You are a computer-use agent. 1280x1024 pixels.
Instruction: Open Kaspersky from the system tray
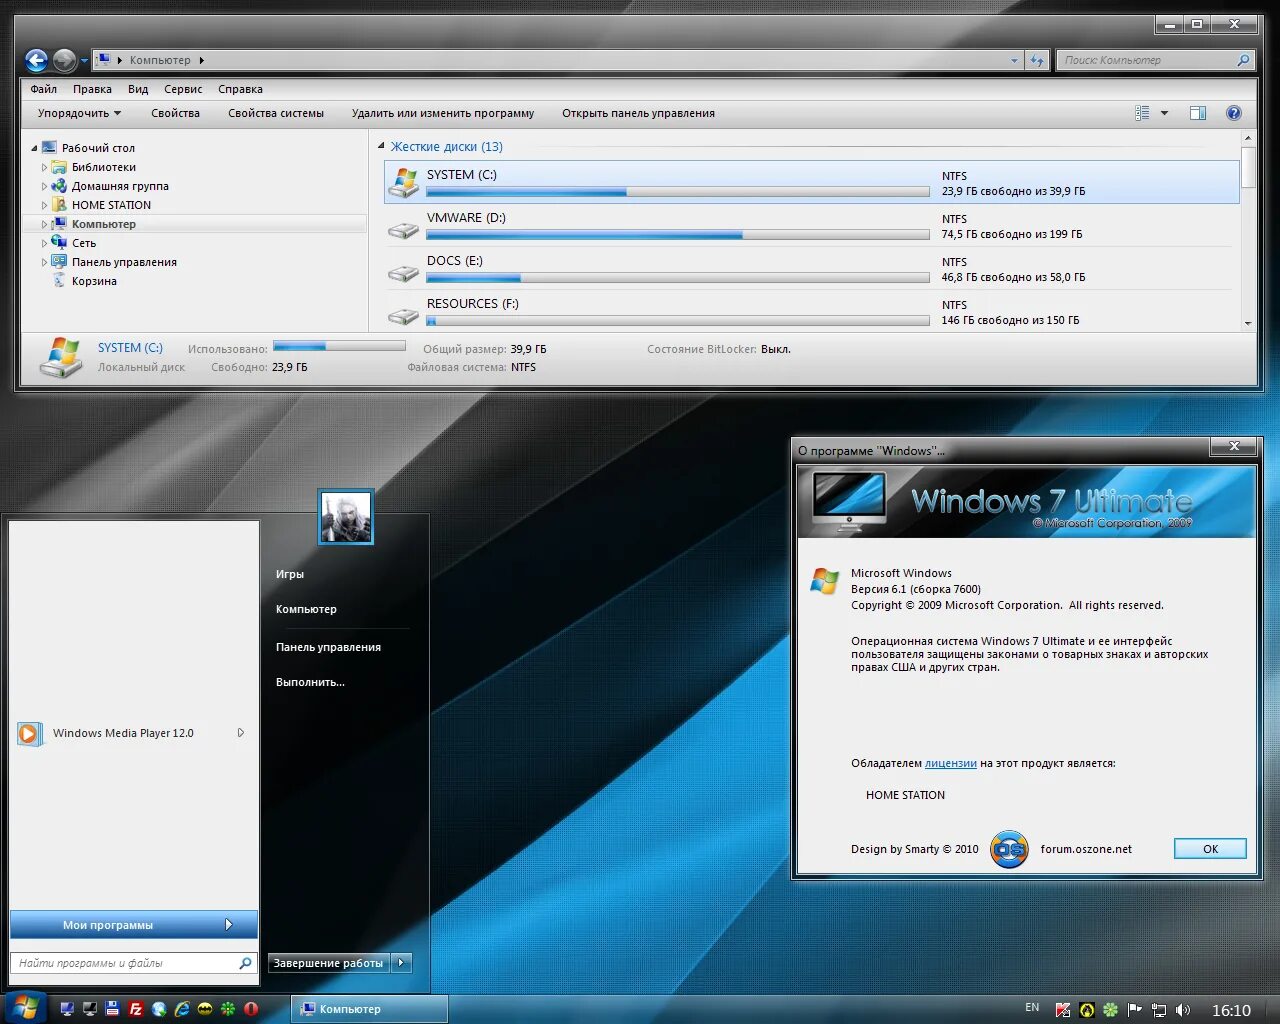point(1064,1009)
